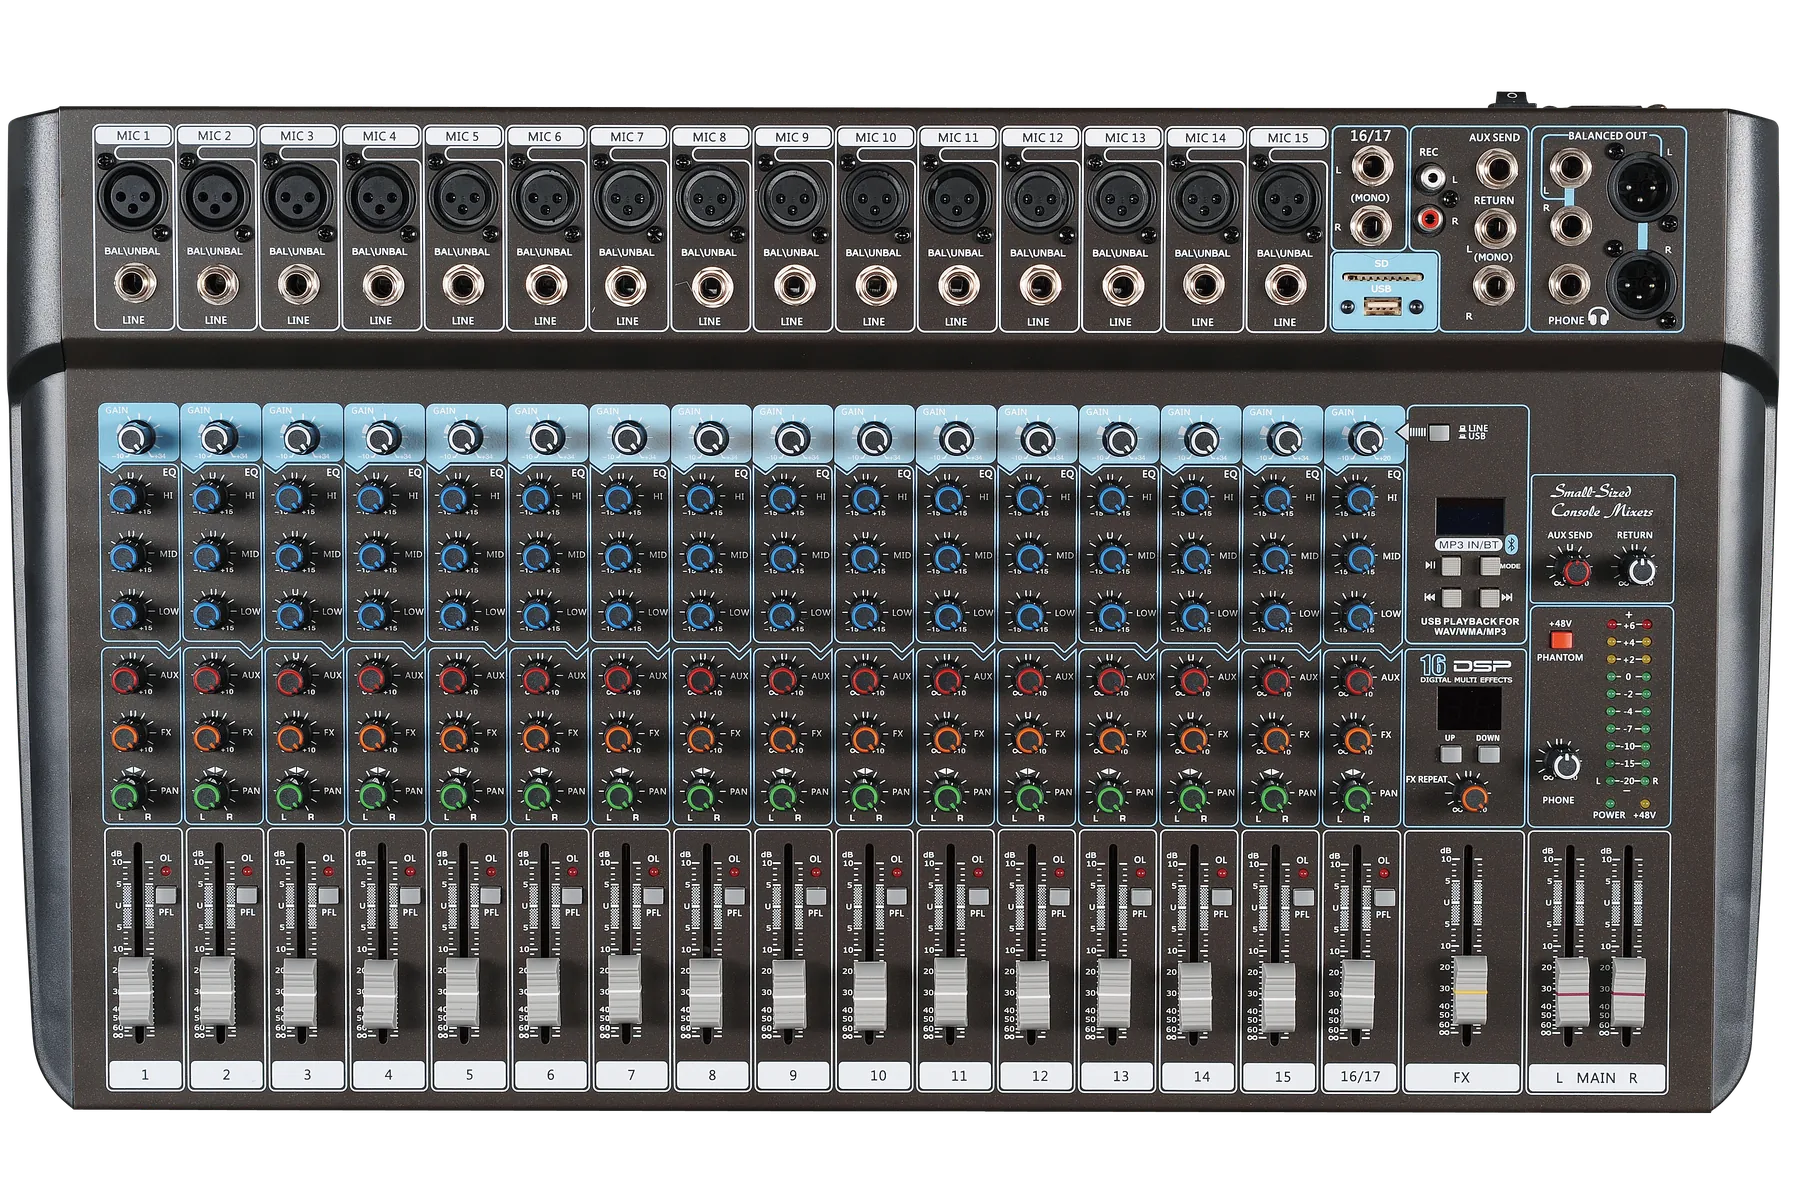This screenshot has width=1800, height=1198.
Task: Toggle the PFL button on channel 1
Action: click(x=165, y=895)
